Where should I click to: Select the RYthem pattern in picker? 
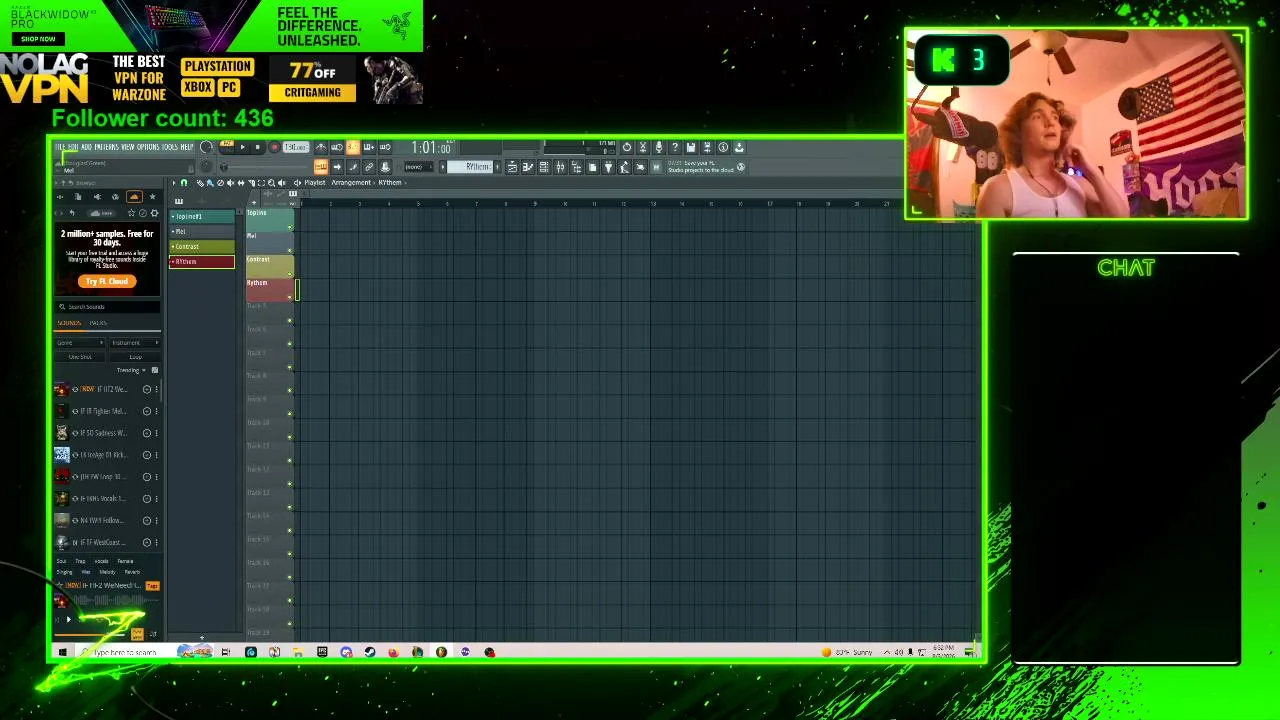202,261
